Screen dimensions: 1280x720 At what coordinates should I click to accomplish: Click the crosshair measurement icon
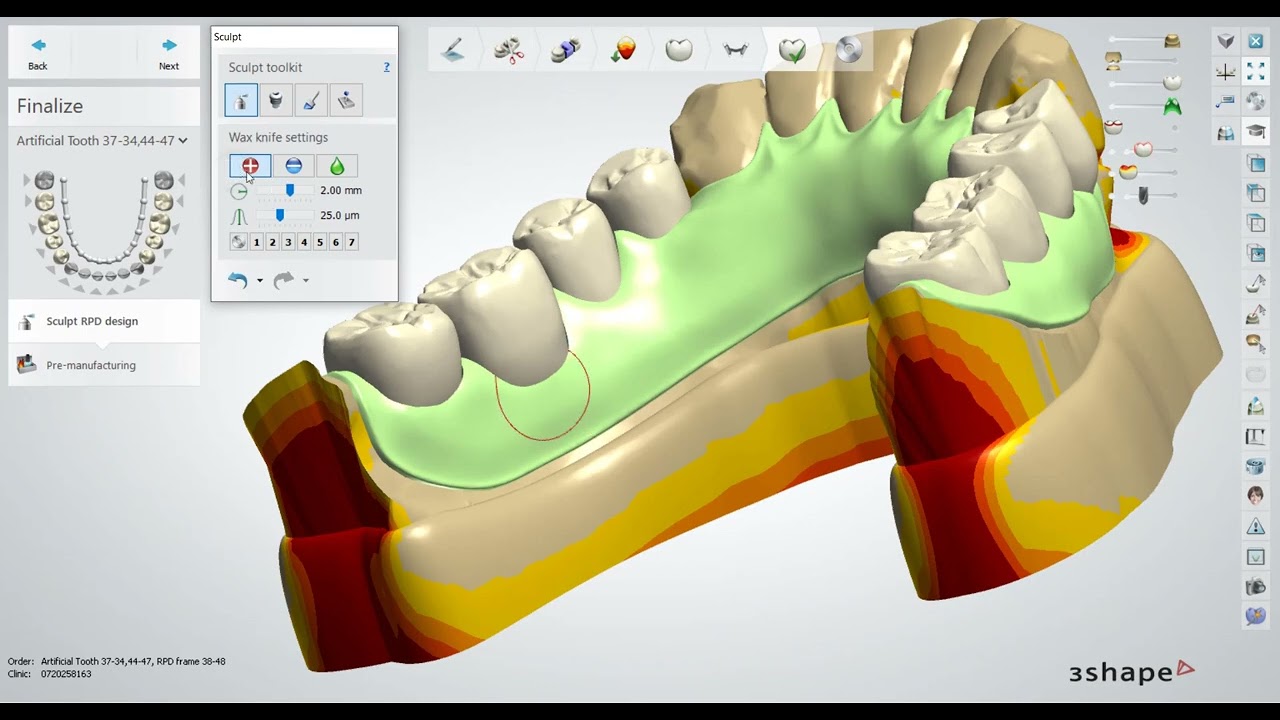pos(1226,72)
